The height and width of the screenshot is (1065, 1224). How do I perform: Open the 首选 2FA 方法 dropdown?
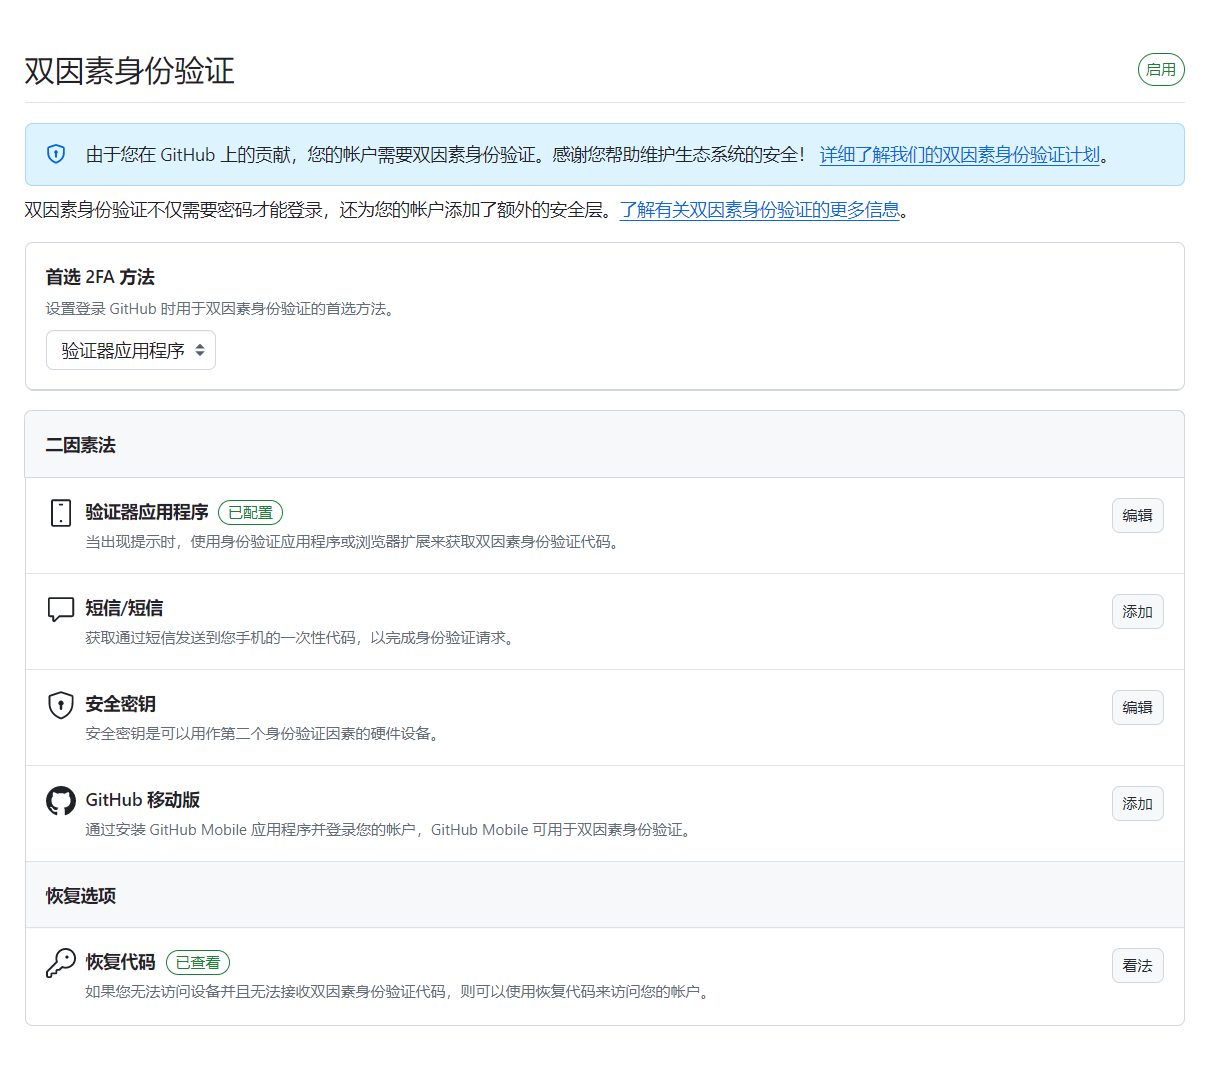coord(131,350)
